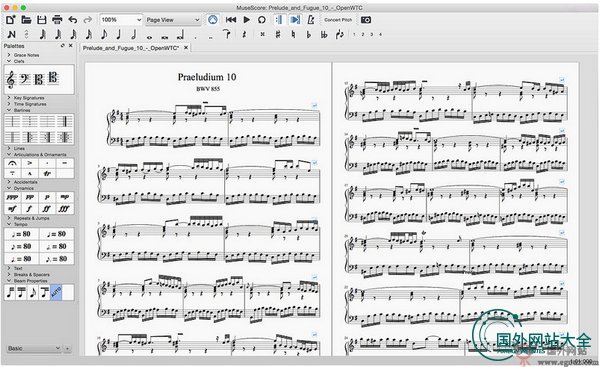Switch to Prelude_and_Fugue_10_-_OpenWTC tab
The height and width of the screenshot is (367, 600).
[x=130, y=48]
